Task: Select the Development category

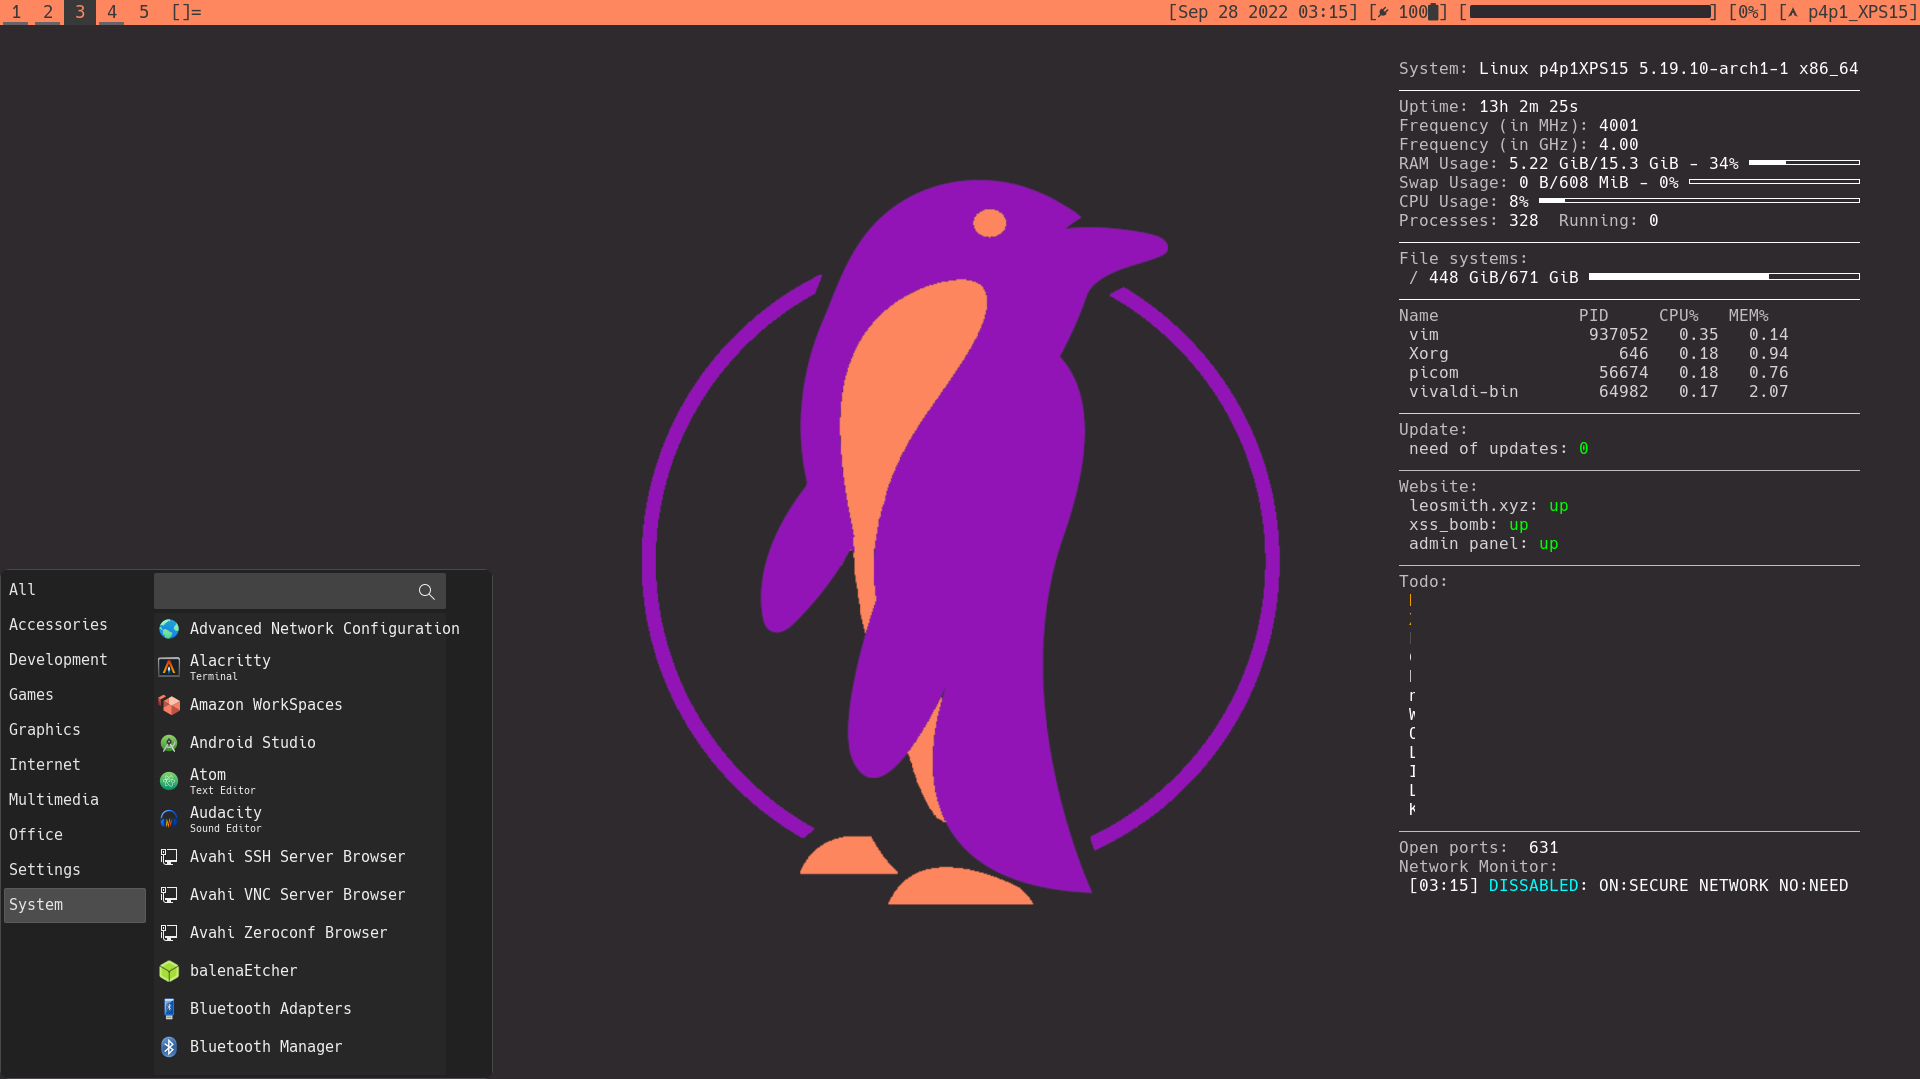Action: click(x=58, y=660)
